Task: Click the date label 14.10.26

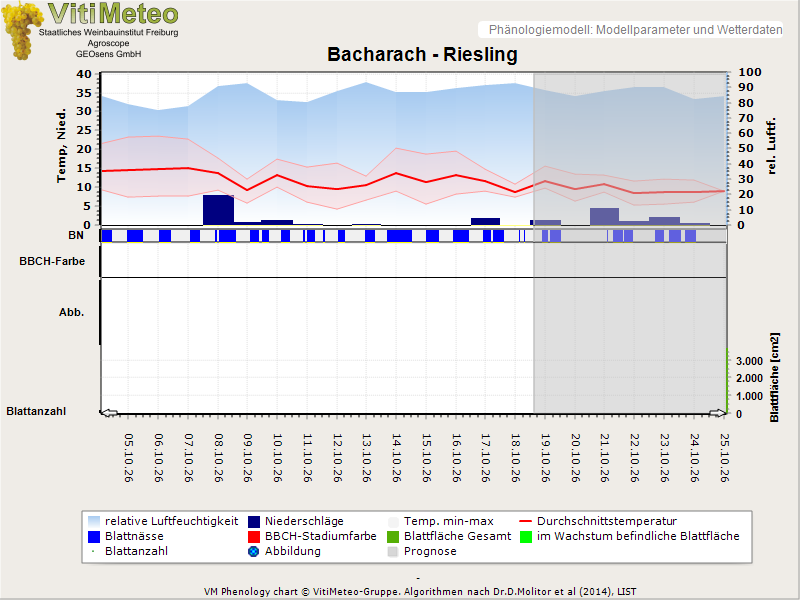Action: pyautogui.click(x=396, y=458)
